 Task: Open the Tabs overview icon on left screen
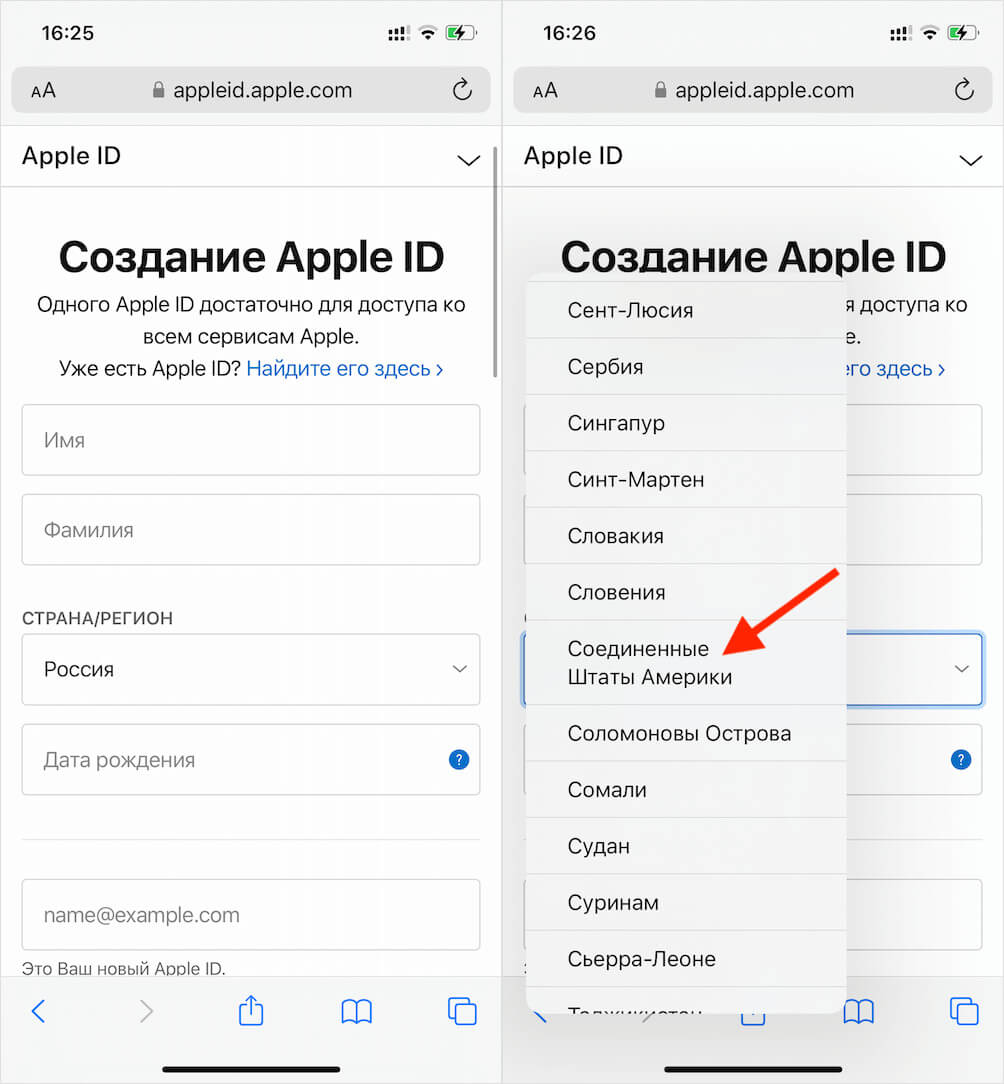point(462,1011)
